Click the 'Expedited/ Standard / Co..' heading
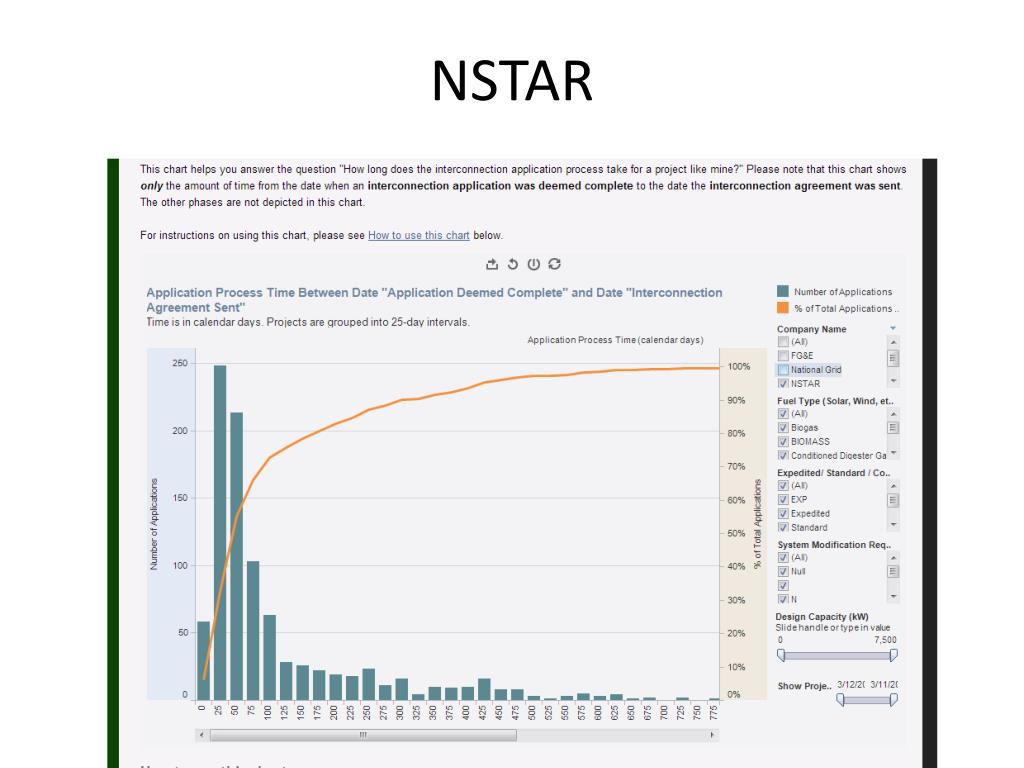 coord(834,473)
